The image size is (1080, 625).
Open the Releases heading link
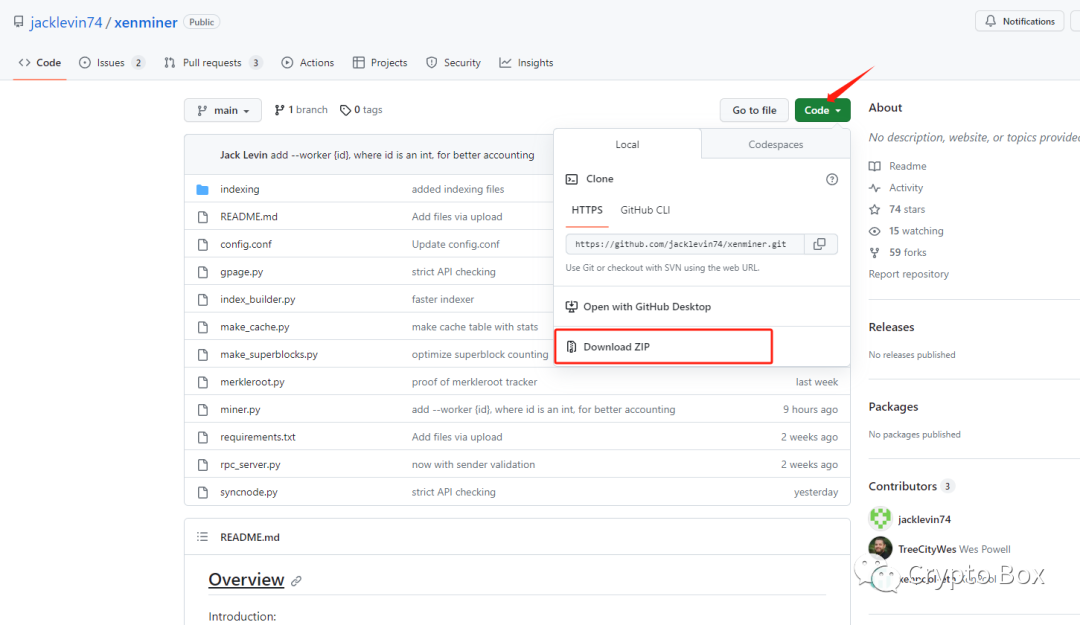[x=891, y=327]
